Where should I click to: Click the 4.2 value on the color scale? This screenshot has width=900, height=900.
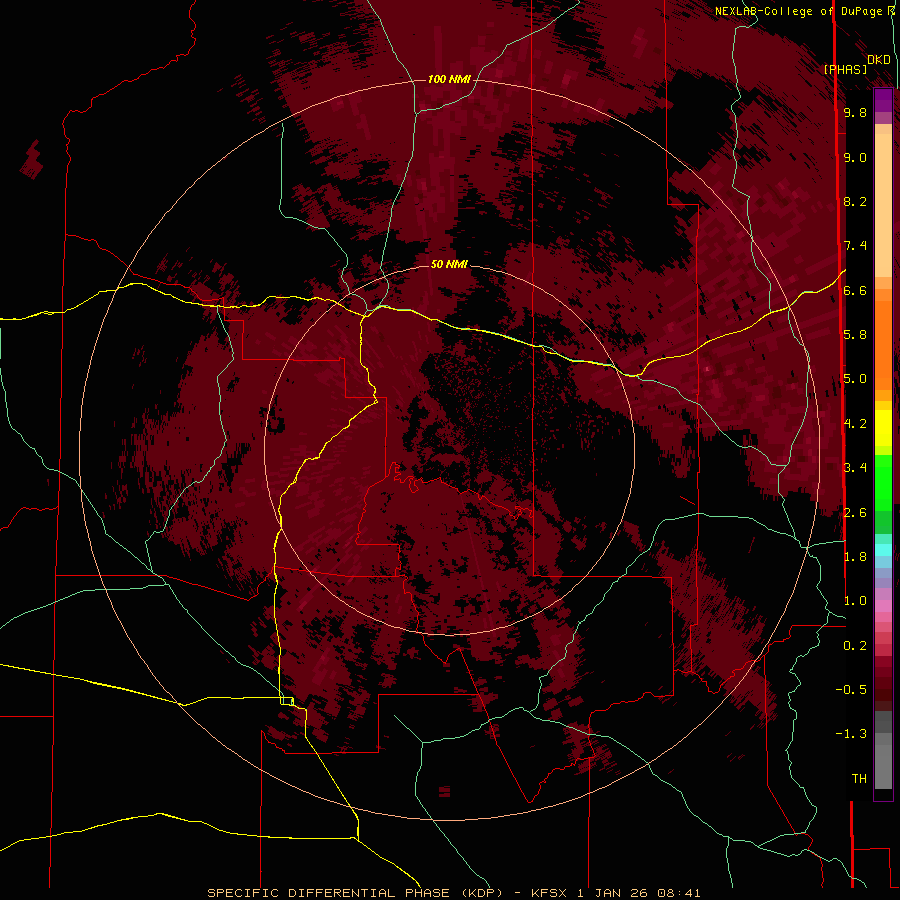click(x=855, y=424)
